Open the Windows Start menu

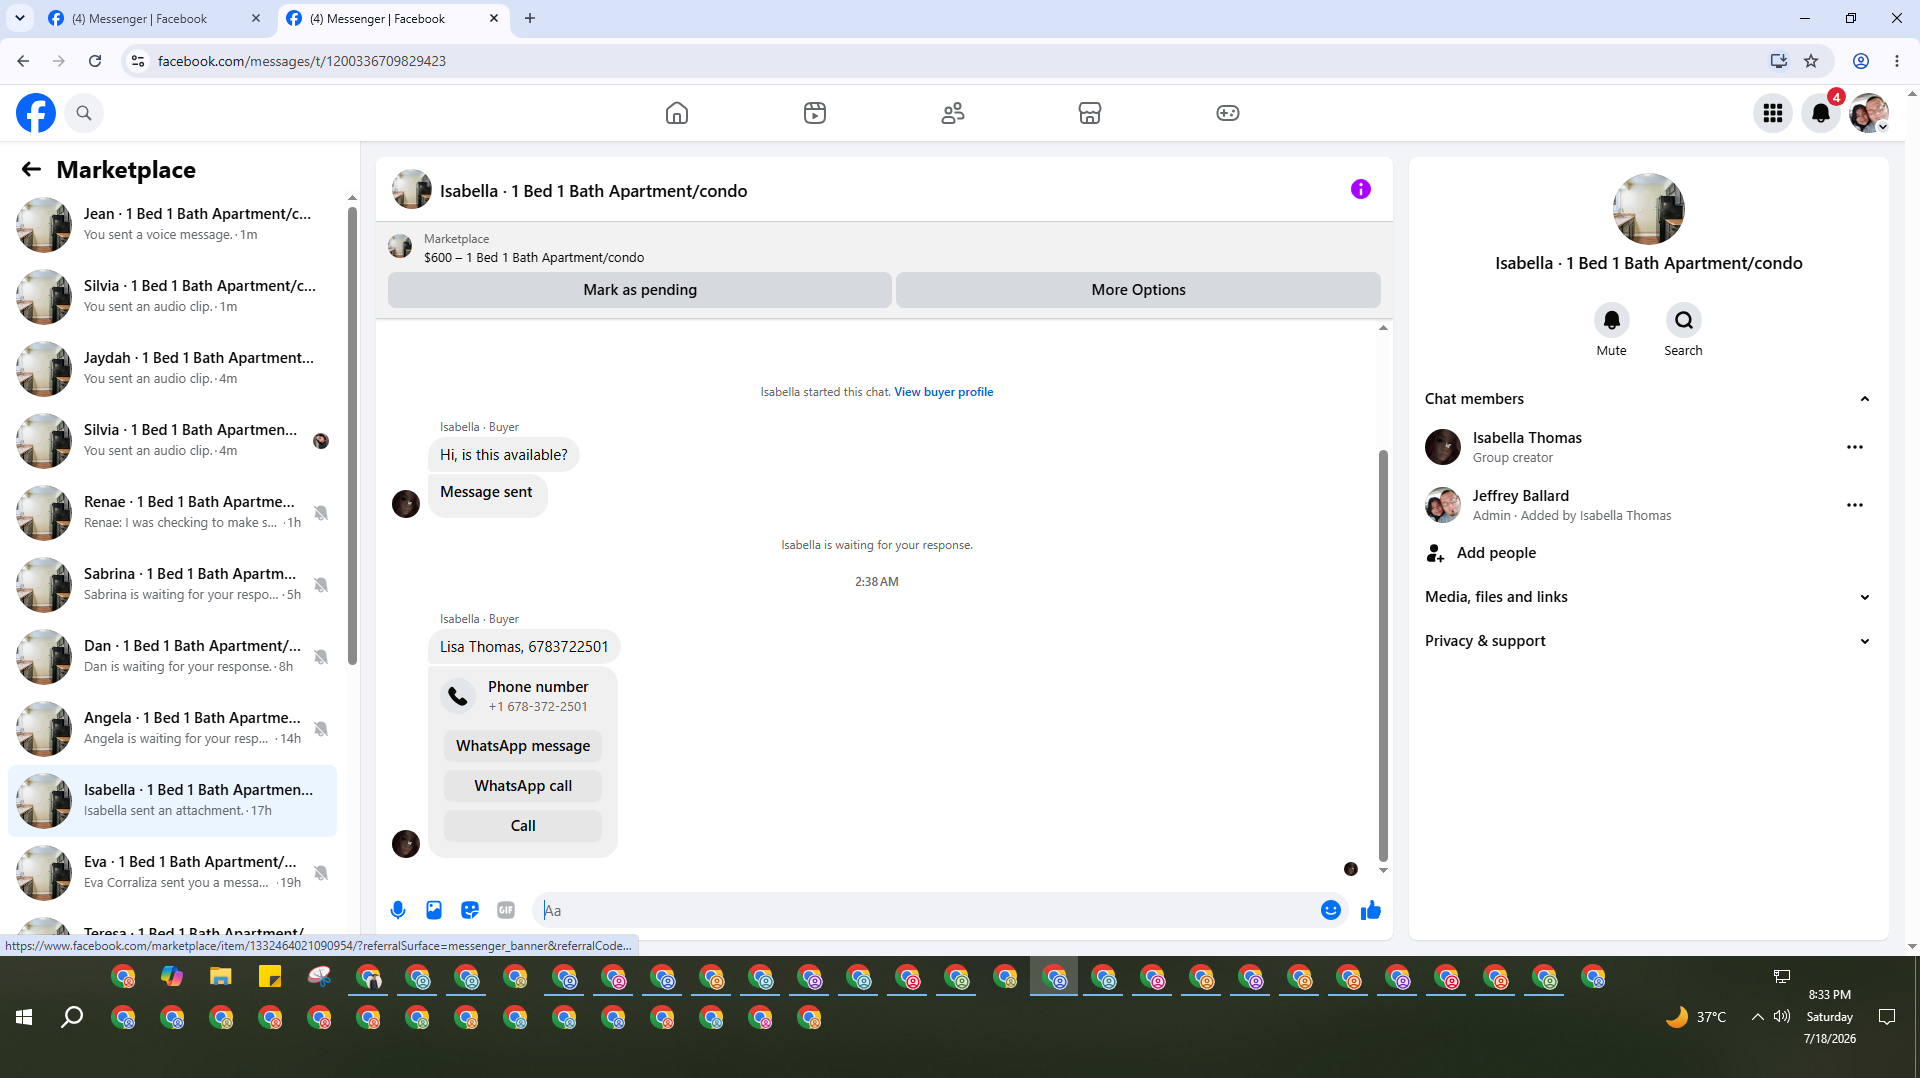24,1017
